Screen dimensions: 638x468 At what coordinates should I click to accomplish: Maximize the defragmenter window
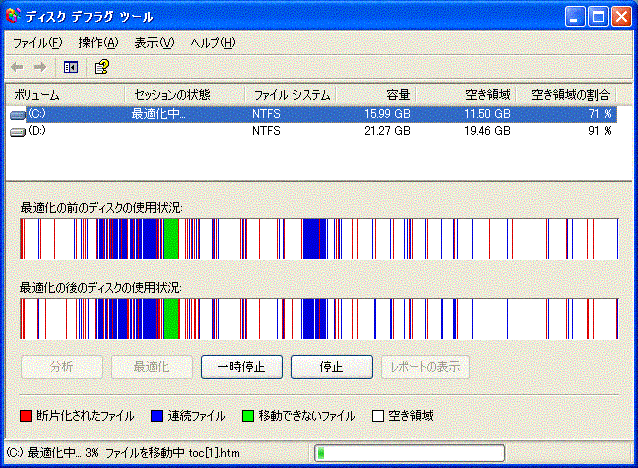coord(598,17)
